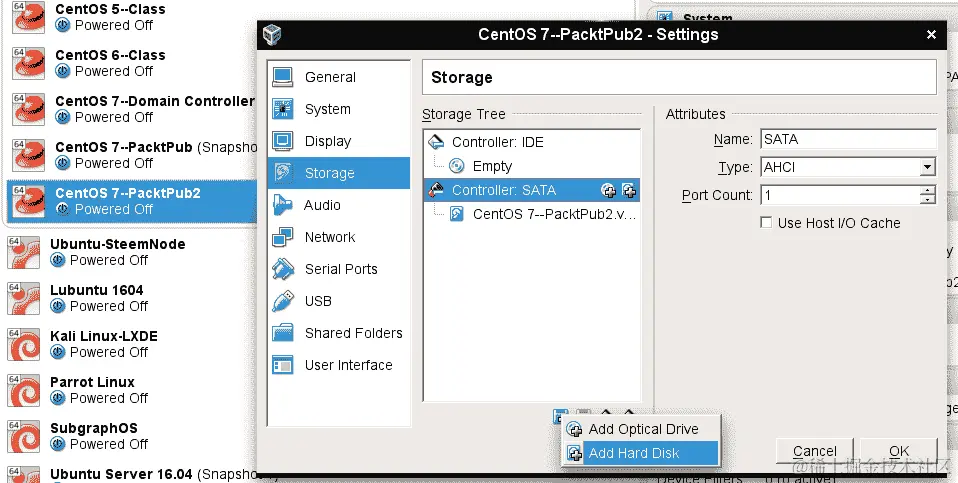Open the Serial Ports settings category

click(338, 269)
